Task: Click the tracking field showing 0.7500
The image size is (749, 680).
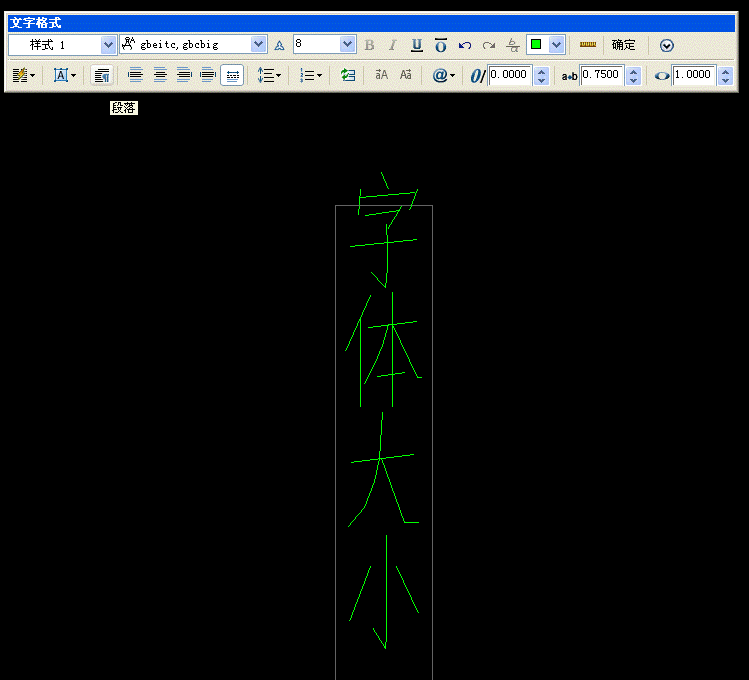Action: (x=601, y=75)
